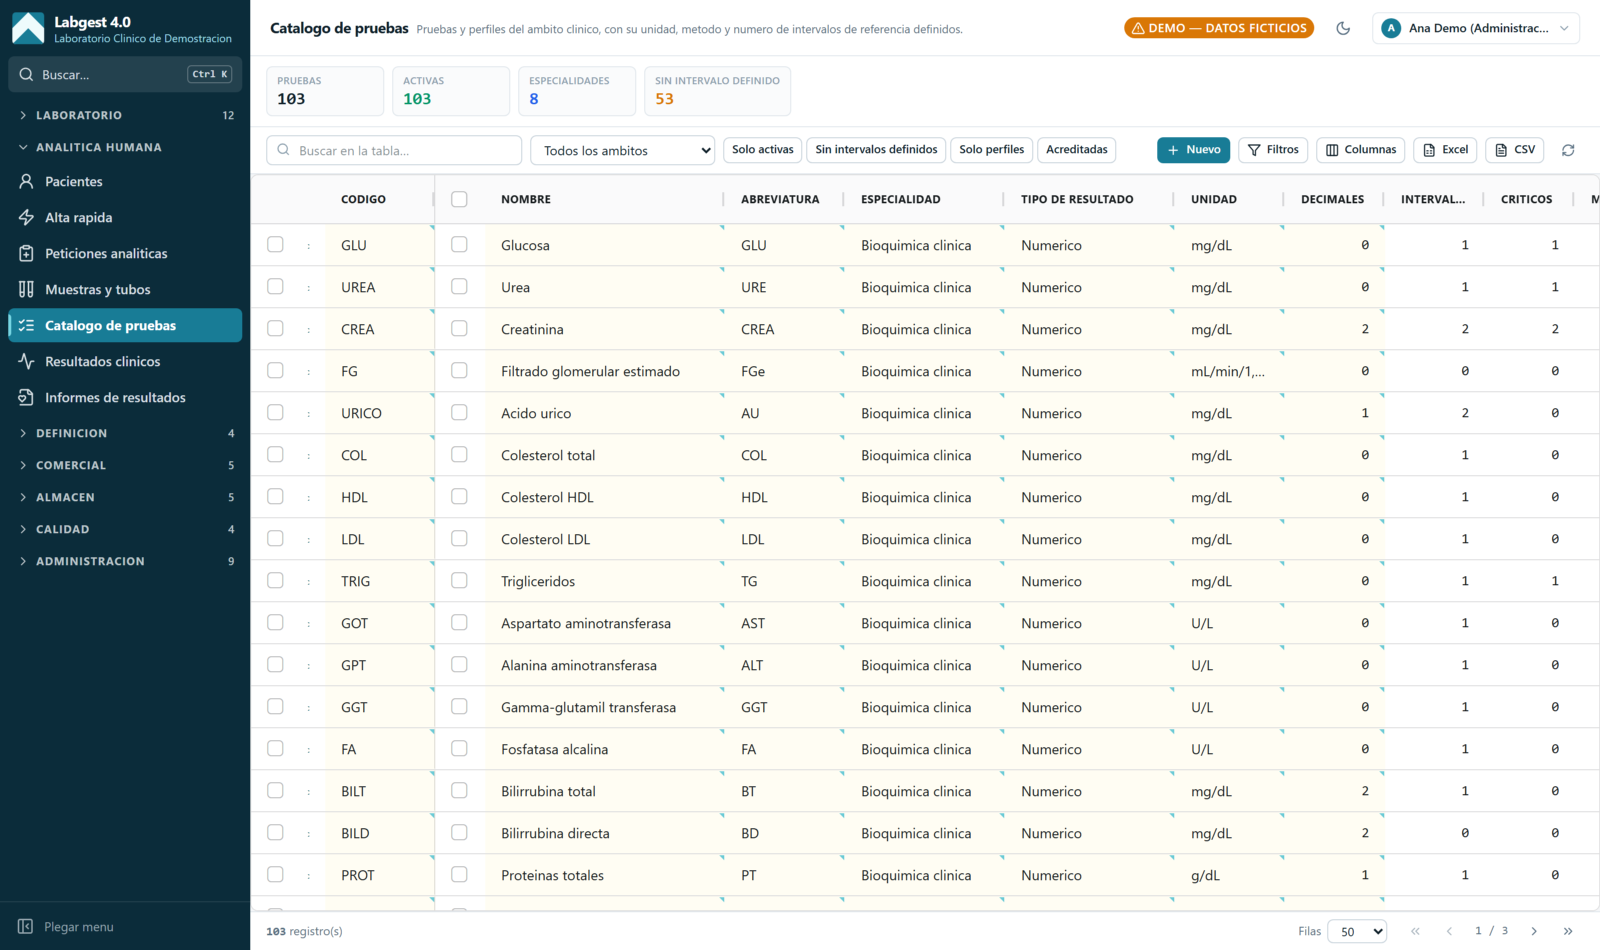Viewport: 1600px width, 950px height.
Task: Click the Nuevo button
Action: pos(1193,150)
